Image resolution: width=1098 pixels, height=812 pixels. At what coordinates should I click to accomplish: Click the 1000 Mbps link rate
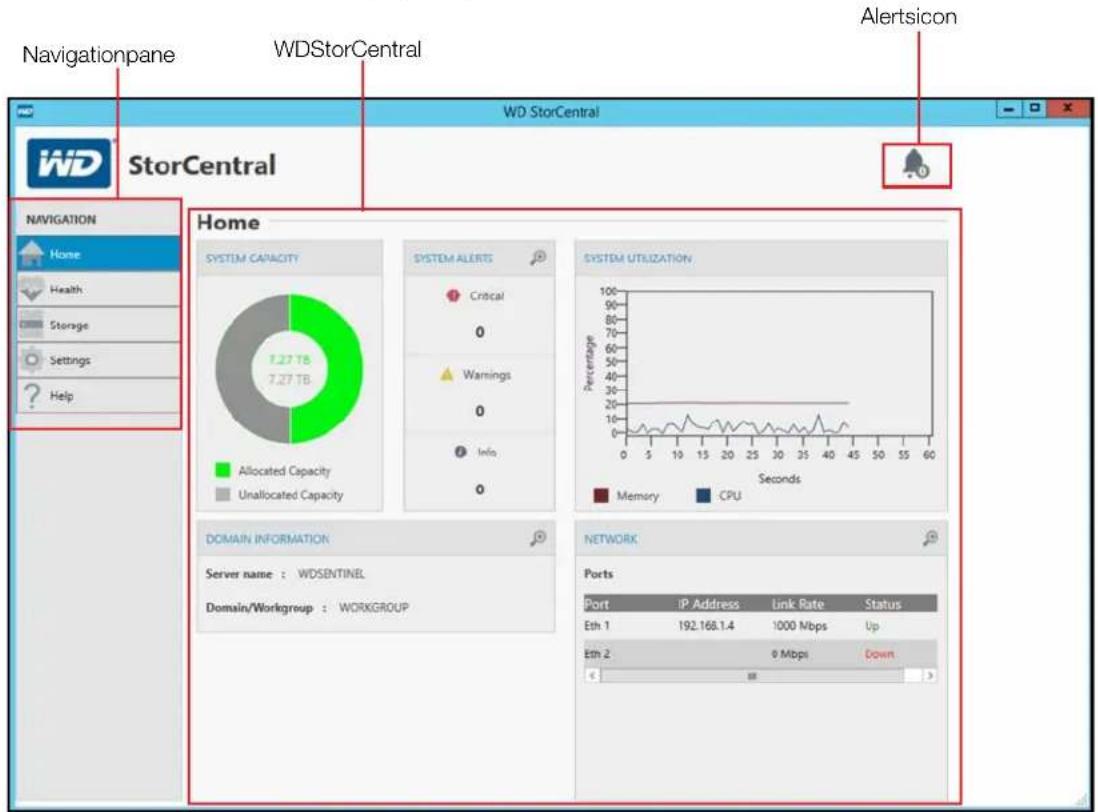click(x=800, y=626)
